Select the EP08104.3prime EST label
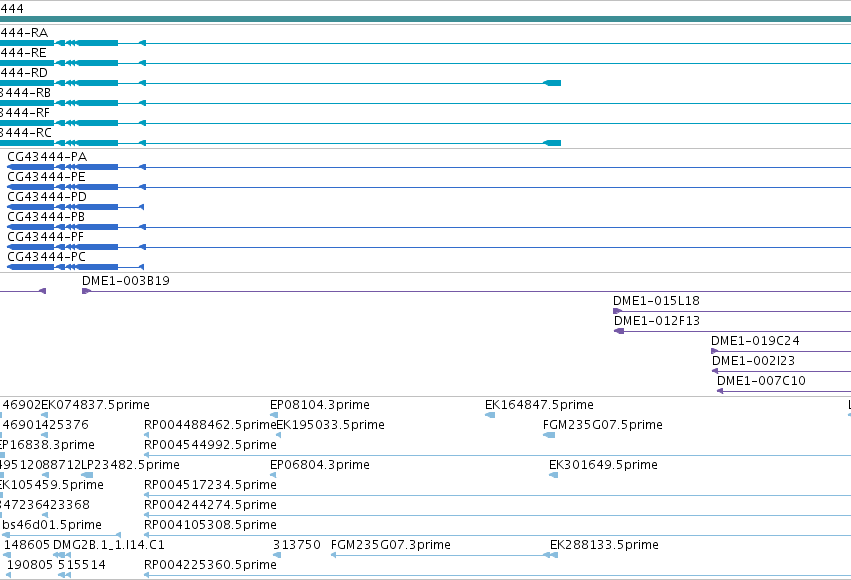Screen dimensions: 851x580 tap(320, 405)
